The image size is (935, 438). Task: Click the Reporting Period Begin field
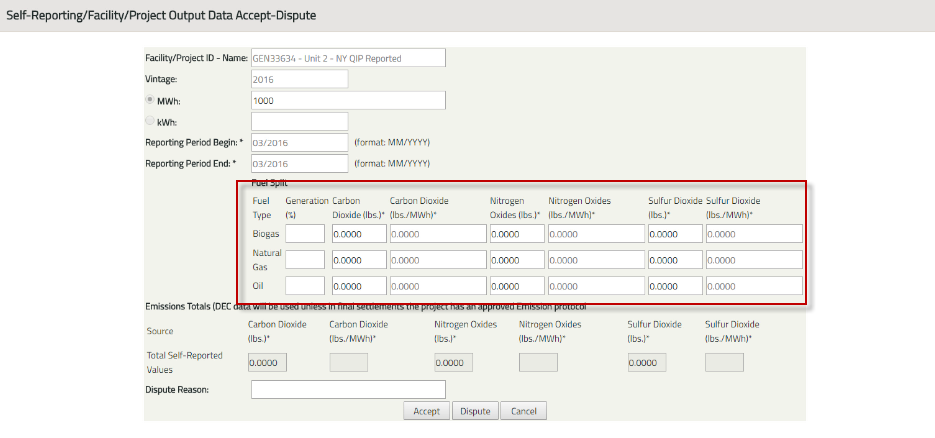click(299, 143)
